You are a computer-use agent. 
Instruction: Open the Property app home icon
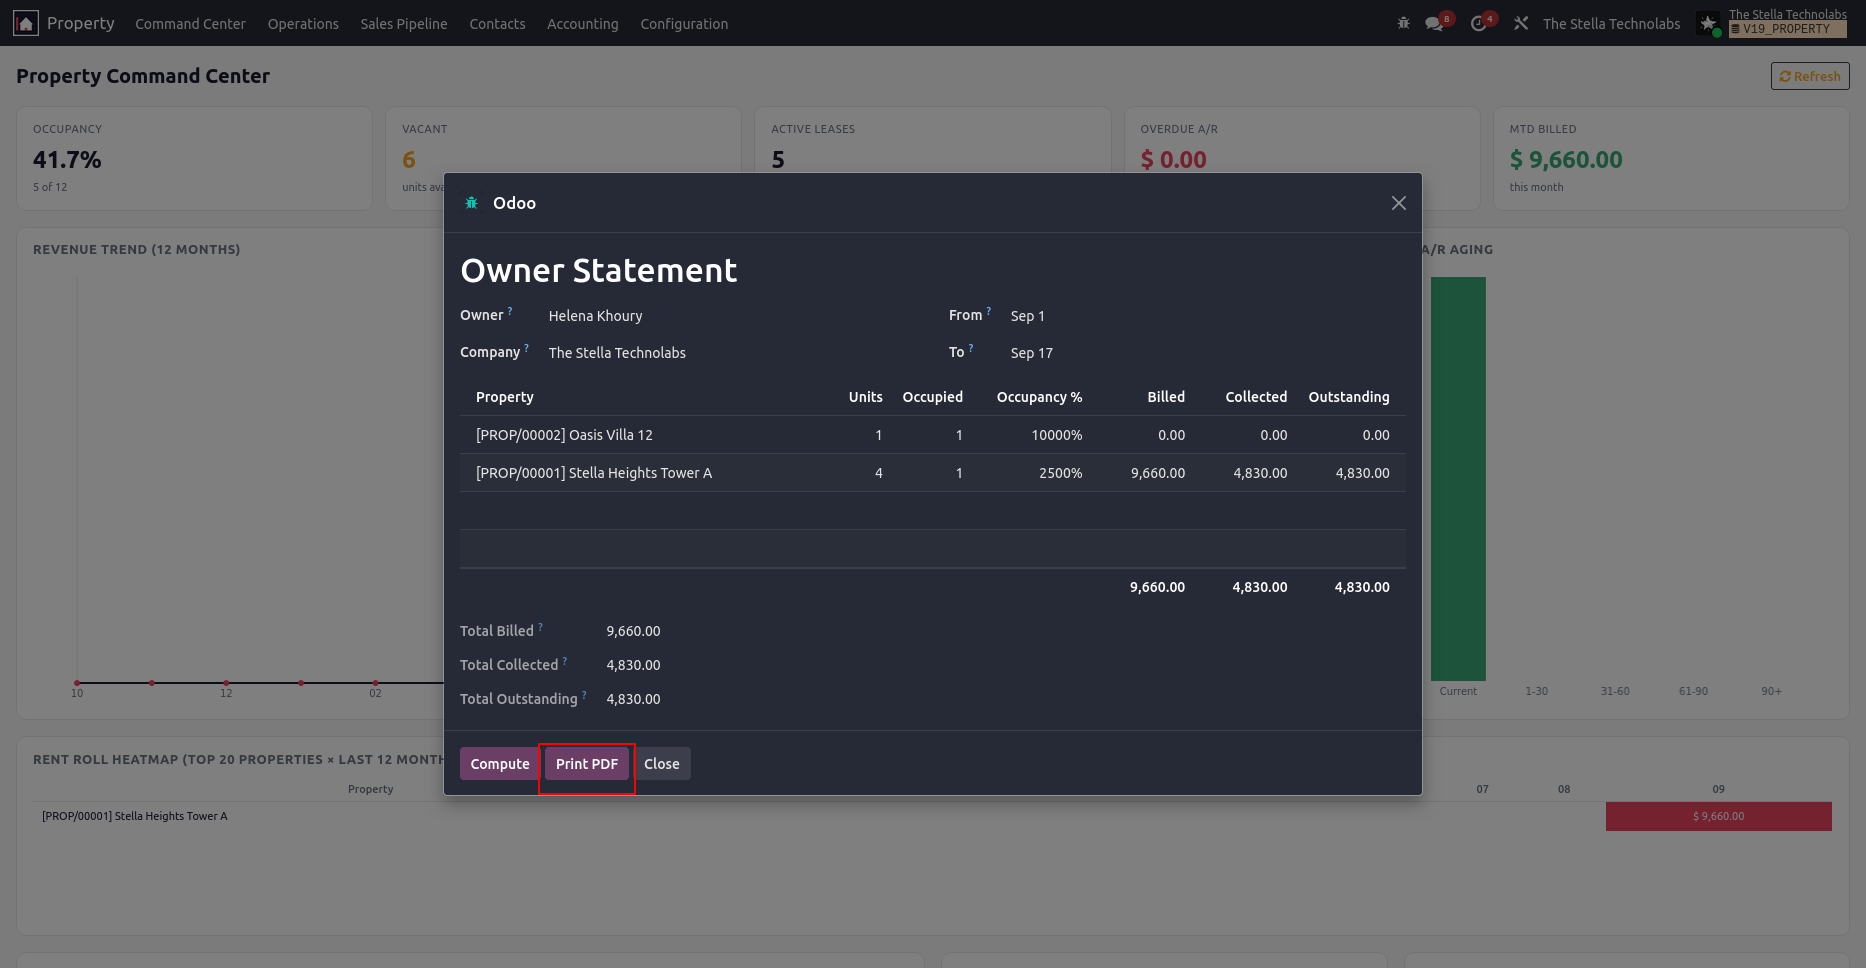[x=26, y=23]
